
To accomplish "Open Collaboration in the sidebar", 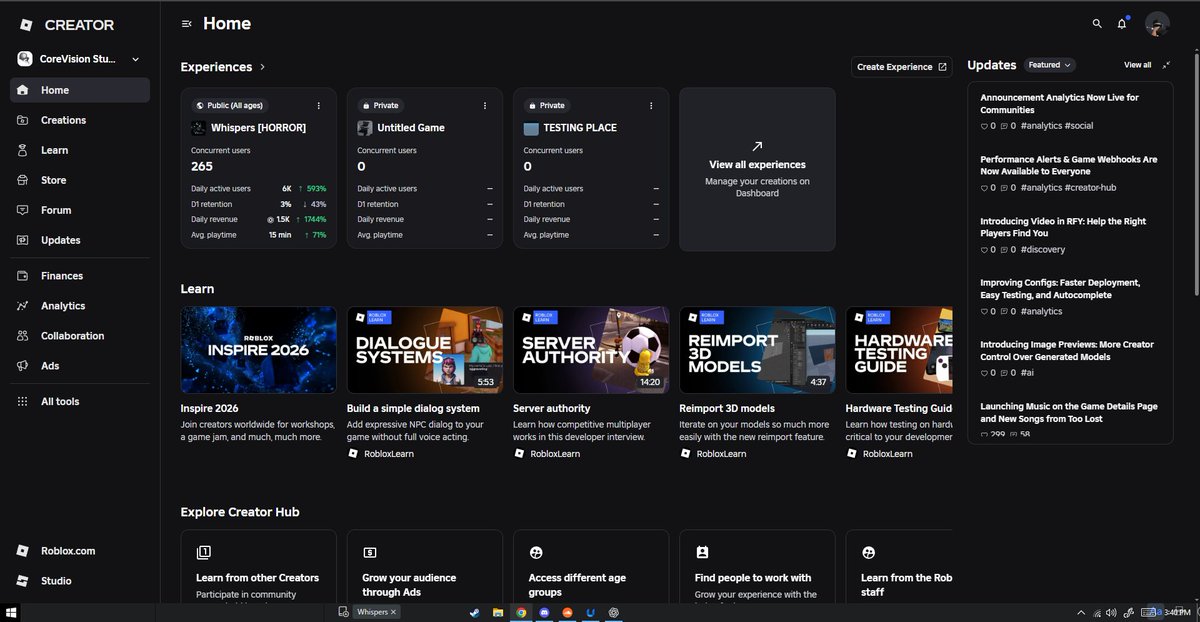I will pyautogui.click(x=80, y=336).
